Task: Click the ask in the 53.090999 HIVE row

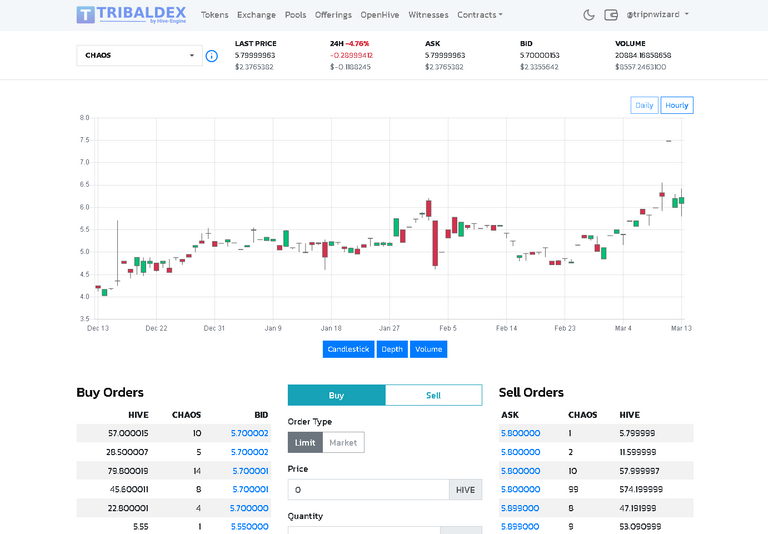Action: 520,527
